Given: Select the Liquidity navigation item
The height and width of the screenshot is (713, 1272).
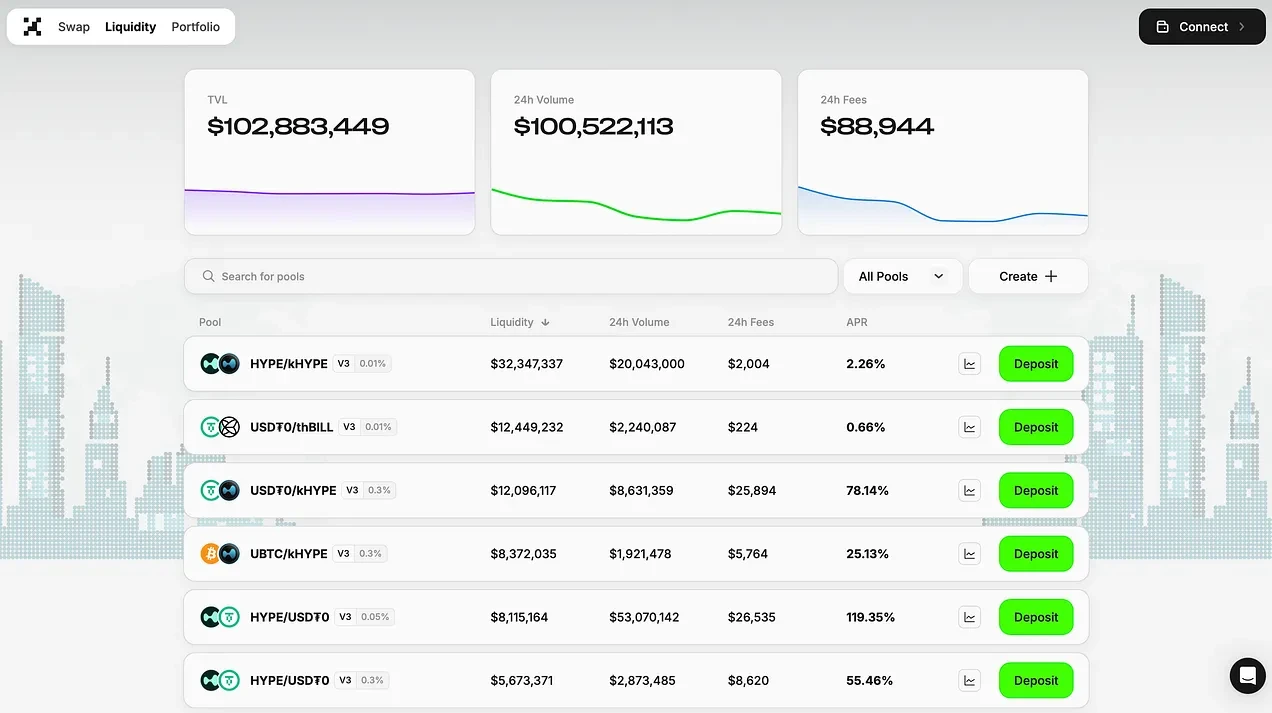Looking at the screenshot, I should coord(130,27).
